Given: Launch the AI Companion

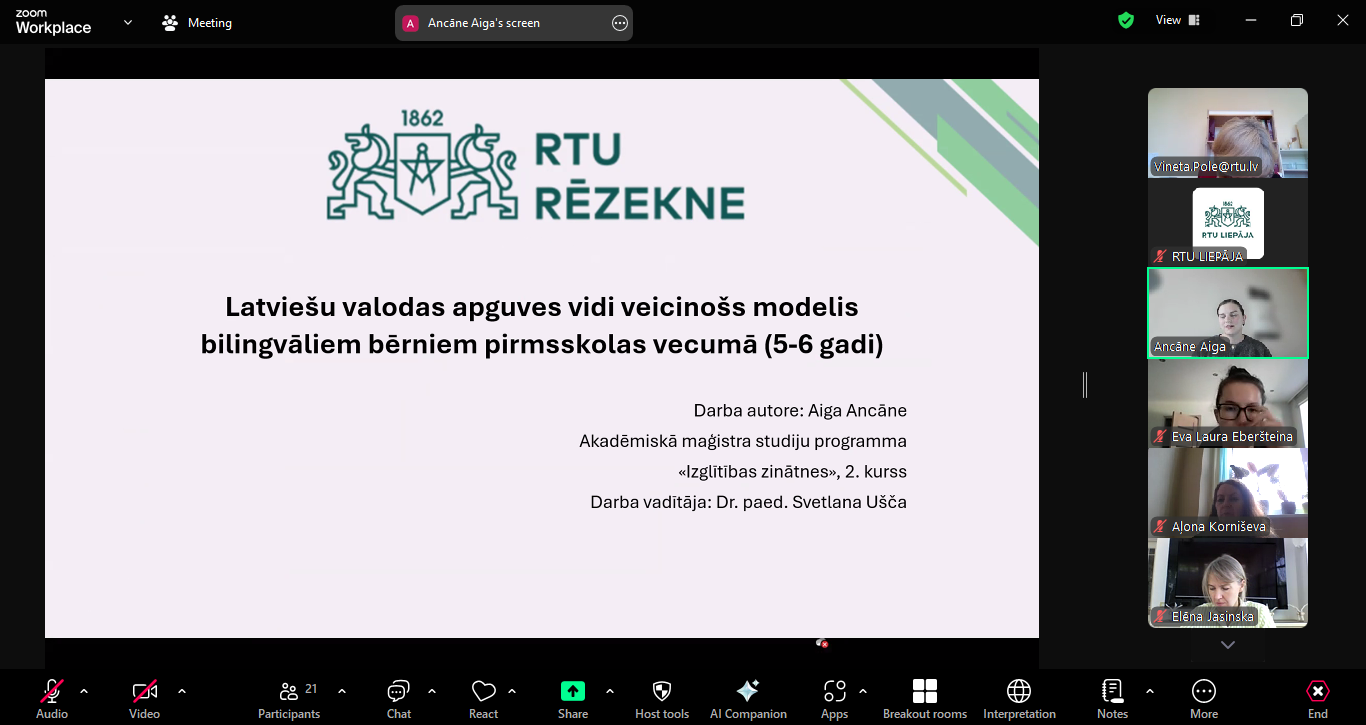Looking at the screenshot, I should (748, 698).
